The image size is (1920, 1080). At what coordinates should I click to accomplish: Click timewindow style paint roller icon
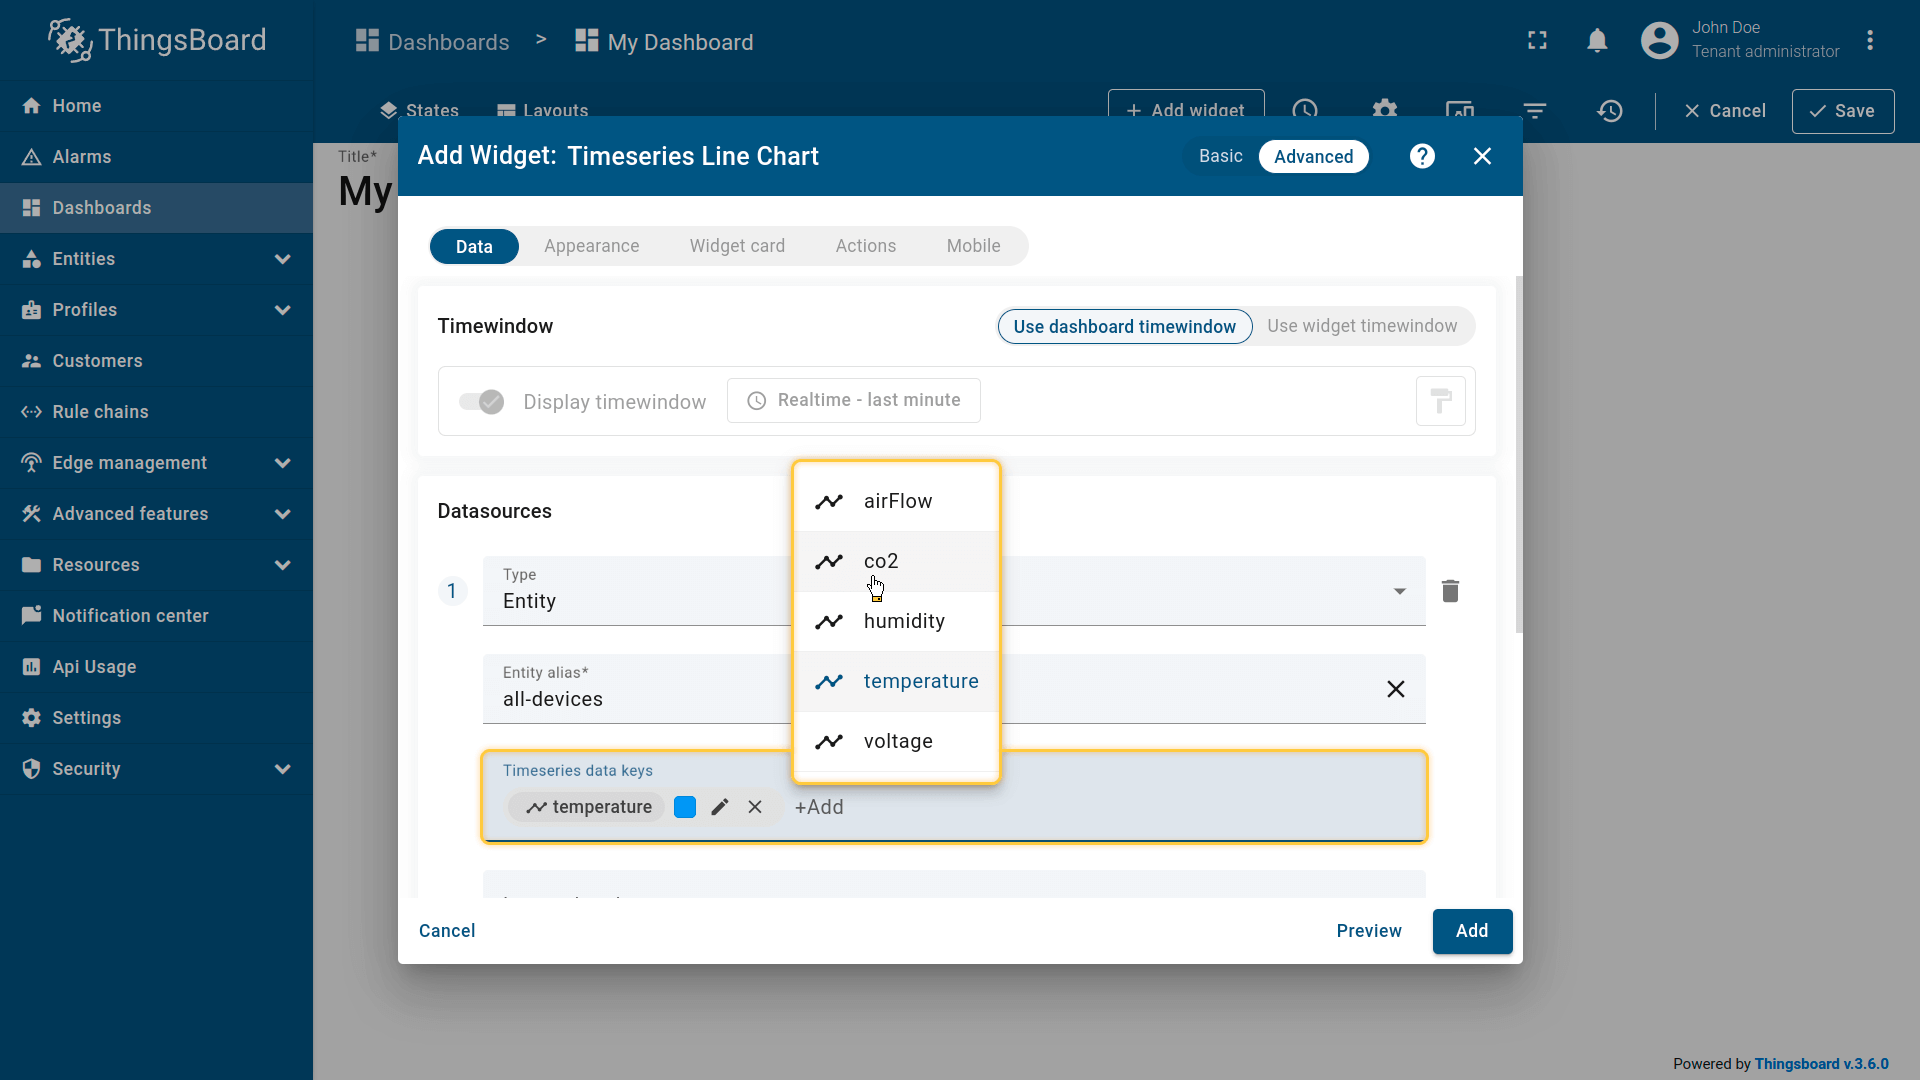click(1440, 401)
